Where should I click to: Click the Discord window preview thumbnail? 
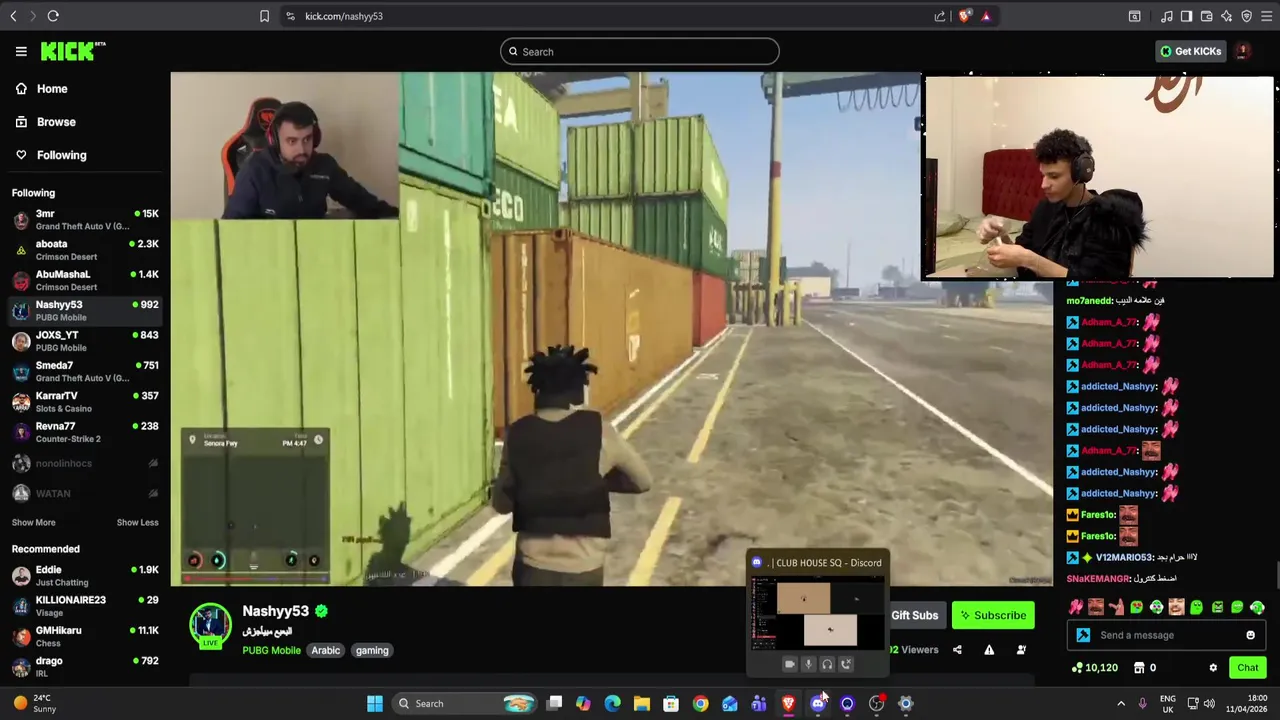point(817,612)
